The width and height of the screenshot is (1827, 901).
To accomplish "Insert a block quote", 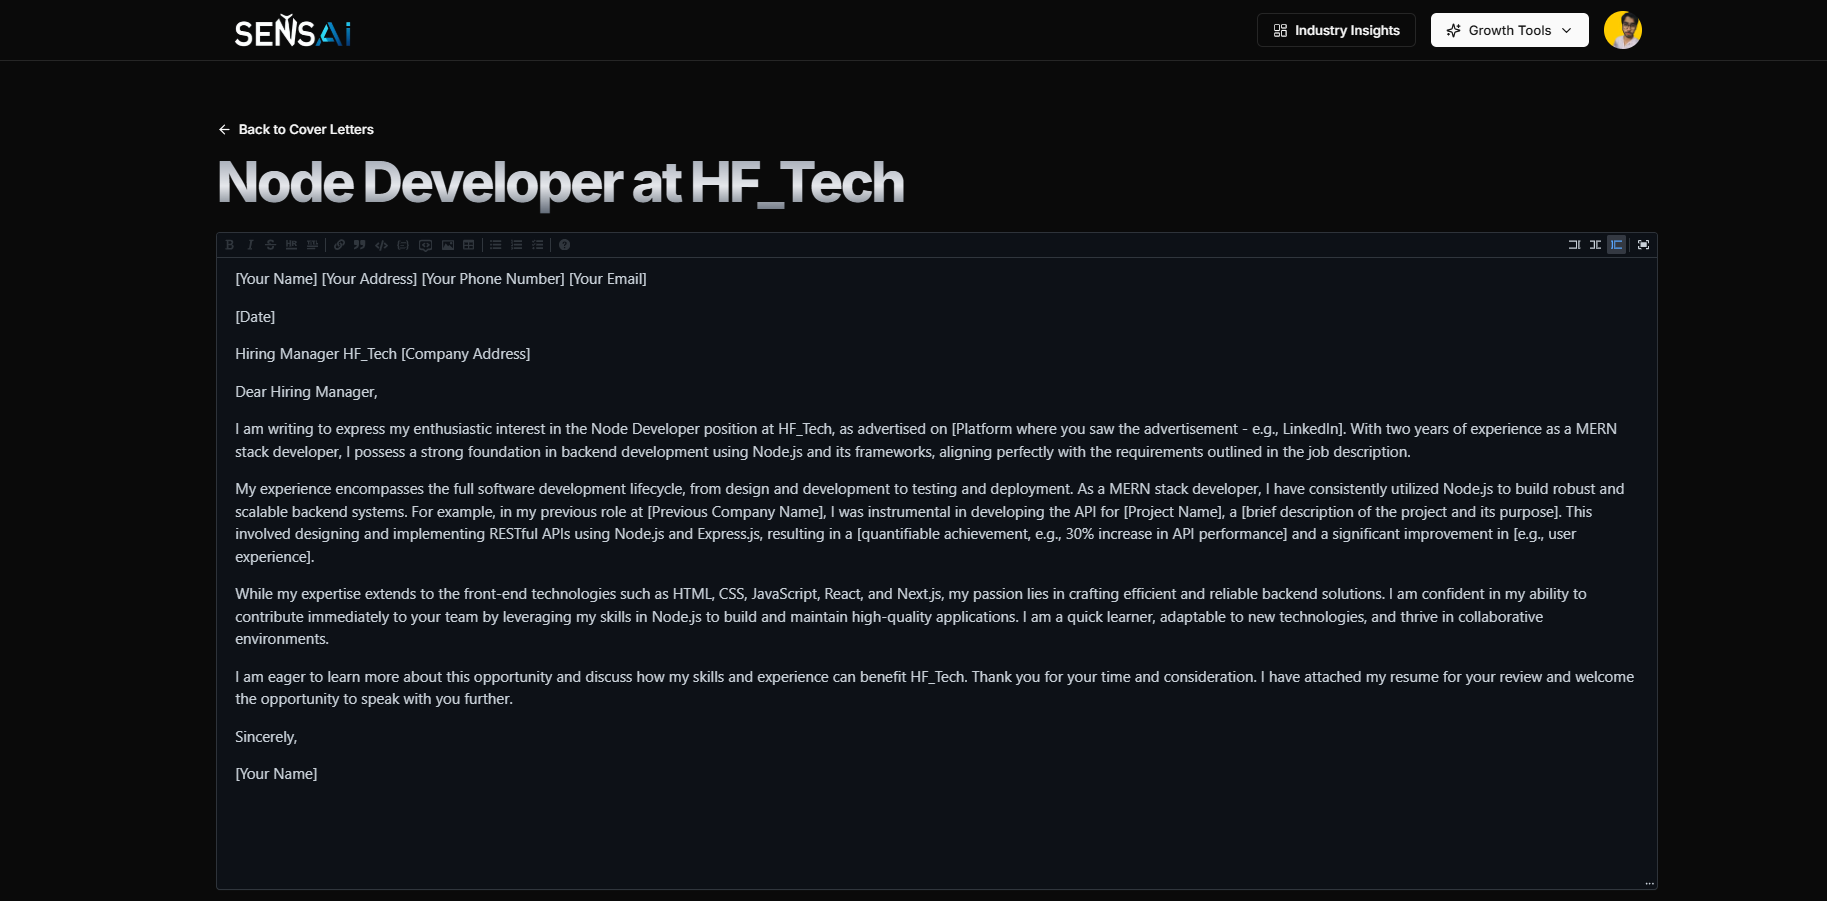I will [360, 245].
